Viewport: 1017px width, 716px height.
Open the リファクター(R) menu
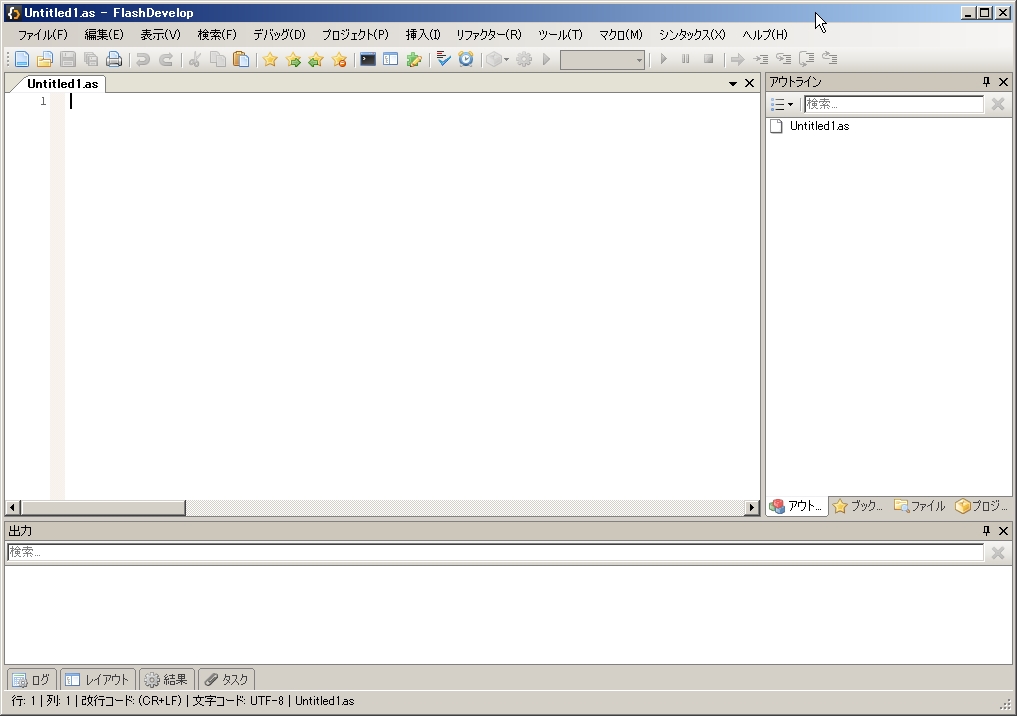(x=488, y=35)
